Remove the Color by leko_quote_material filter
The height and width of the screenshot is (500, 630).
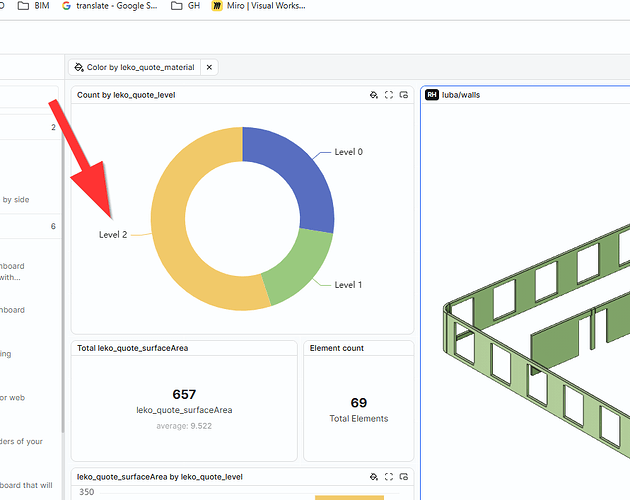point(209,67)
